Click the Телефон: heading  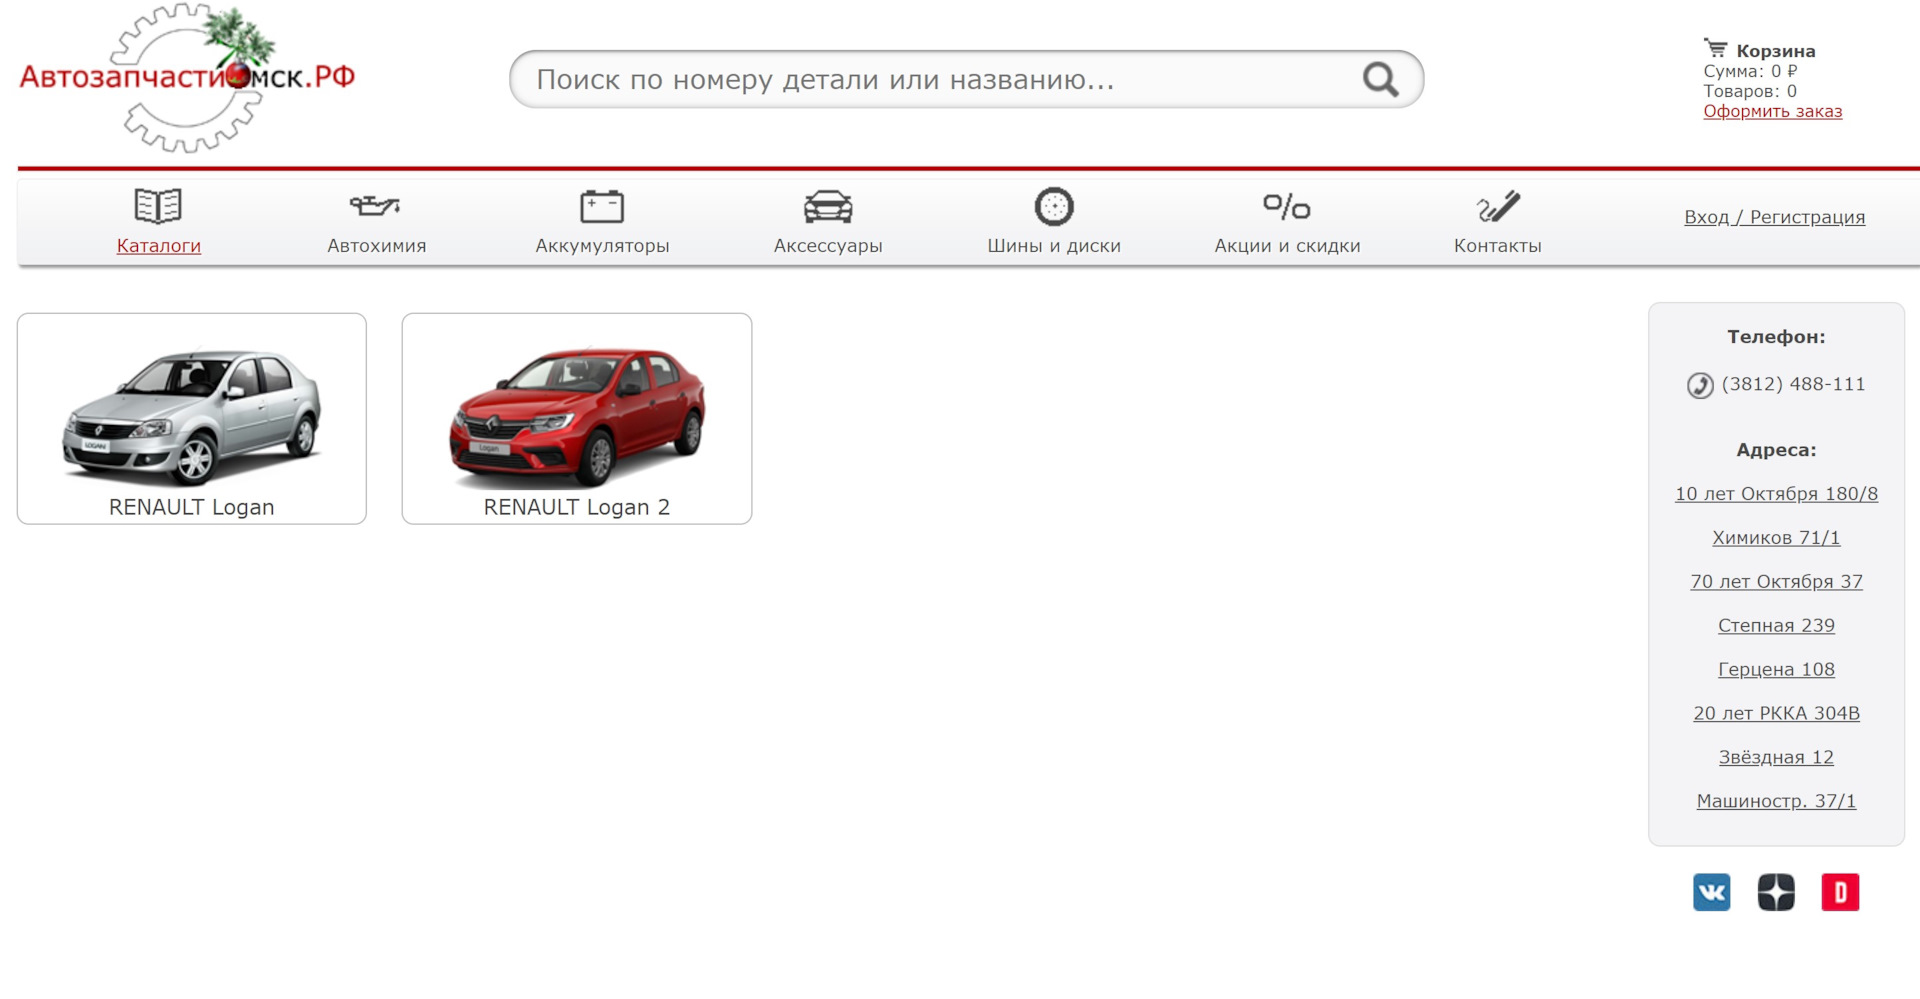[x=1776, y=337]
